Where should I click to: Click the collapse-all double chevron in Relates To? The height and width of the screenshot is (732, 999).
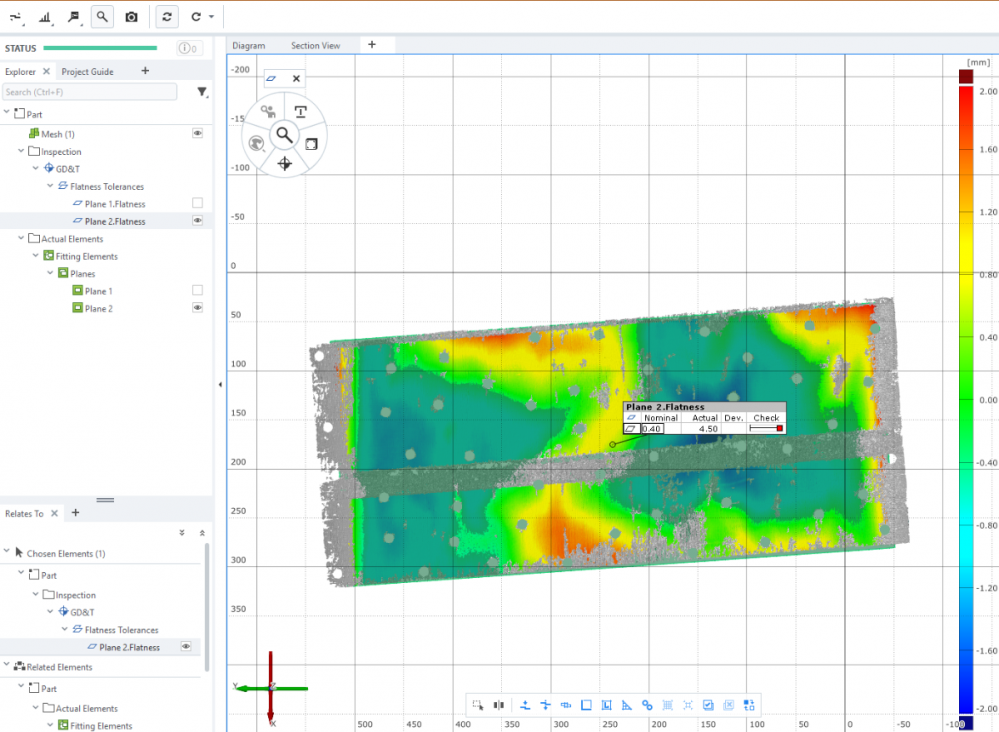[202, 533]
